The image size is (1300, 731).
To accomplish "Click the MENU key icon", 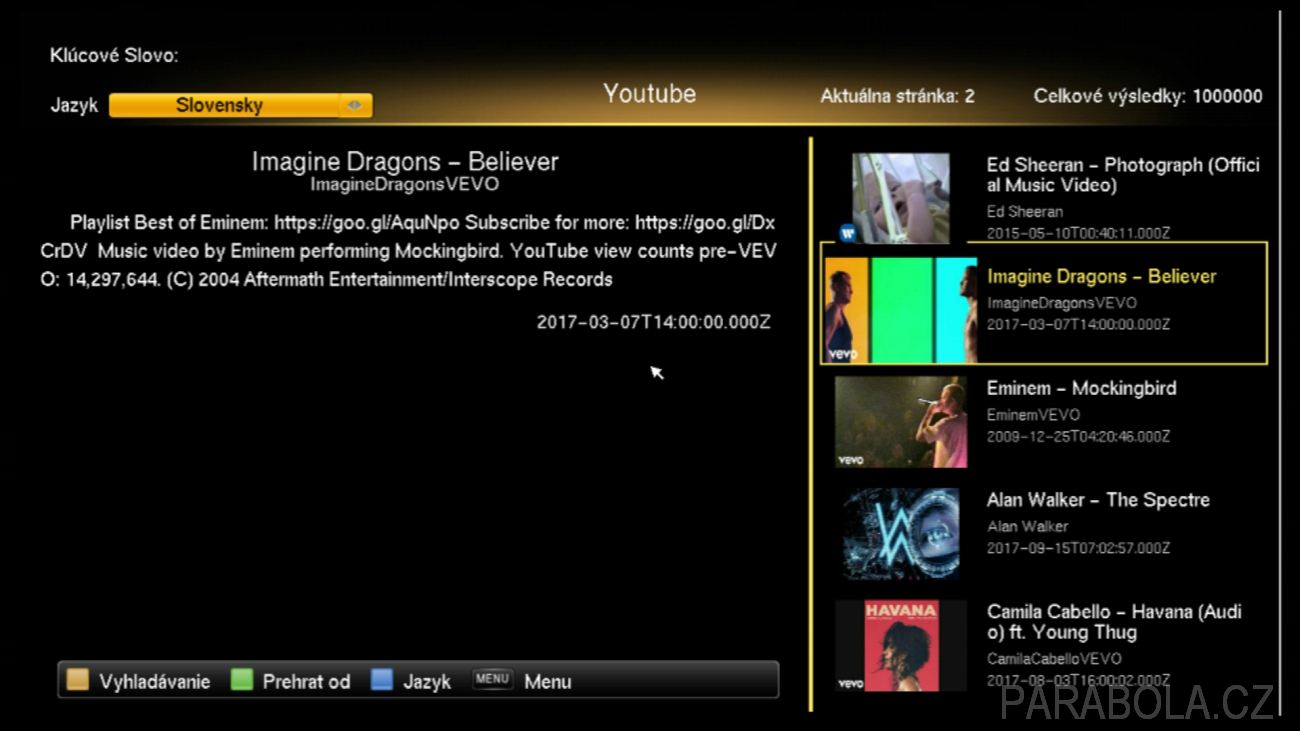I will point(492,679).
